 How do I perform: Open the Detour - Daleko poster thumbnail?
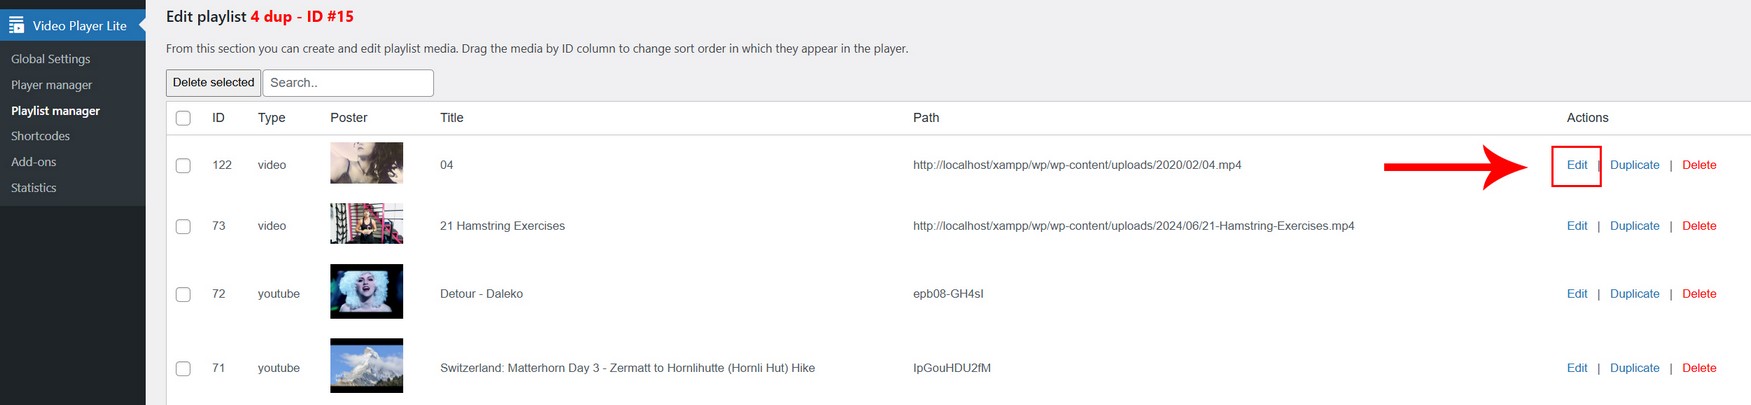366,291
